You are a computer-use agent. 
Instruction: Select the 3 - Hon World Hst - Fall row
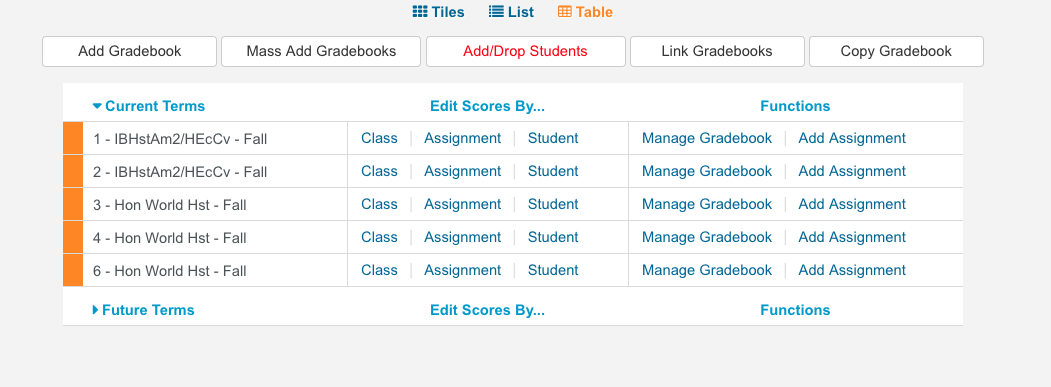(513, 205)
